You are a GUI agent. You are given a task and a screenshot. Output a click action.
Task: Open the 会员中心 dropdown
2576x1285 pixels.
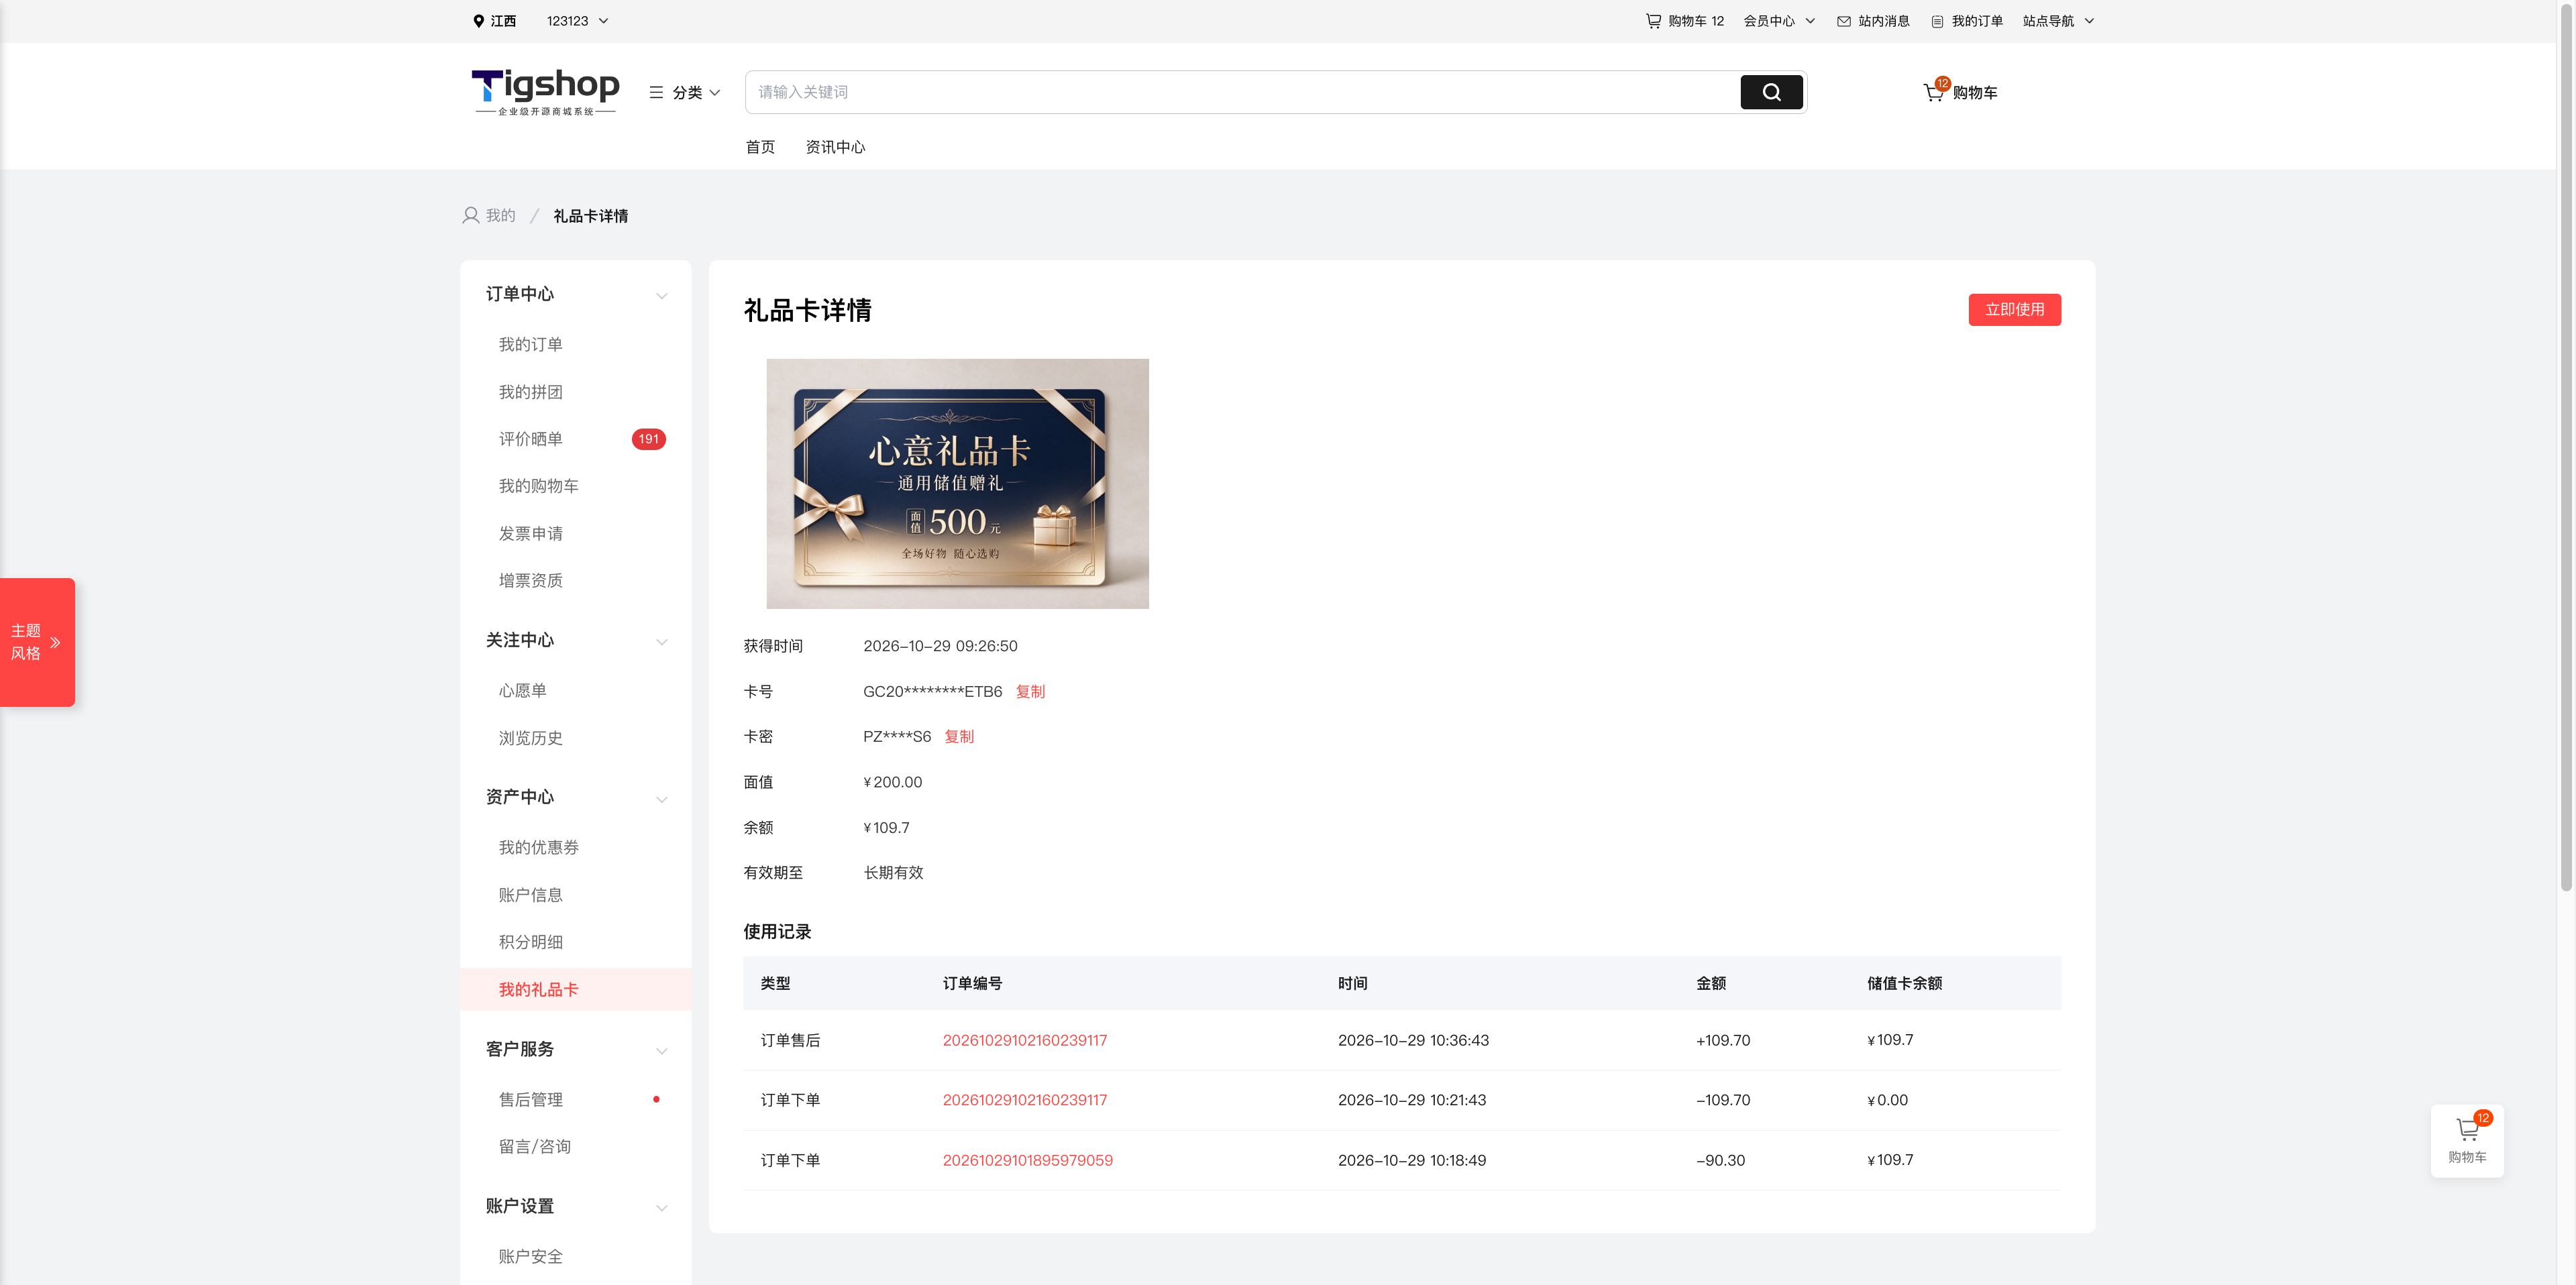point(1779,21)
